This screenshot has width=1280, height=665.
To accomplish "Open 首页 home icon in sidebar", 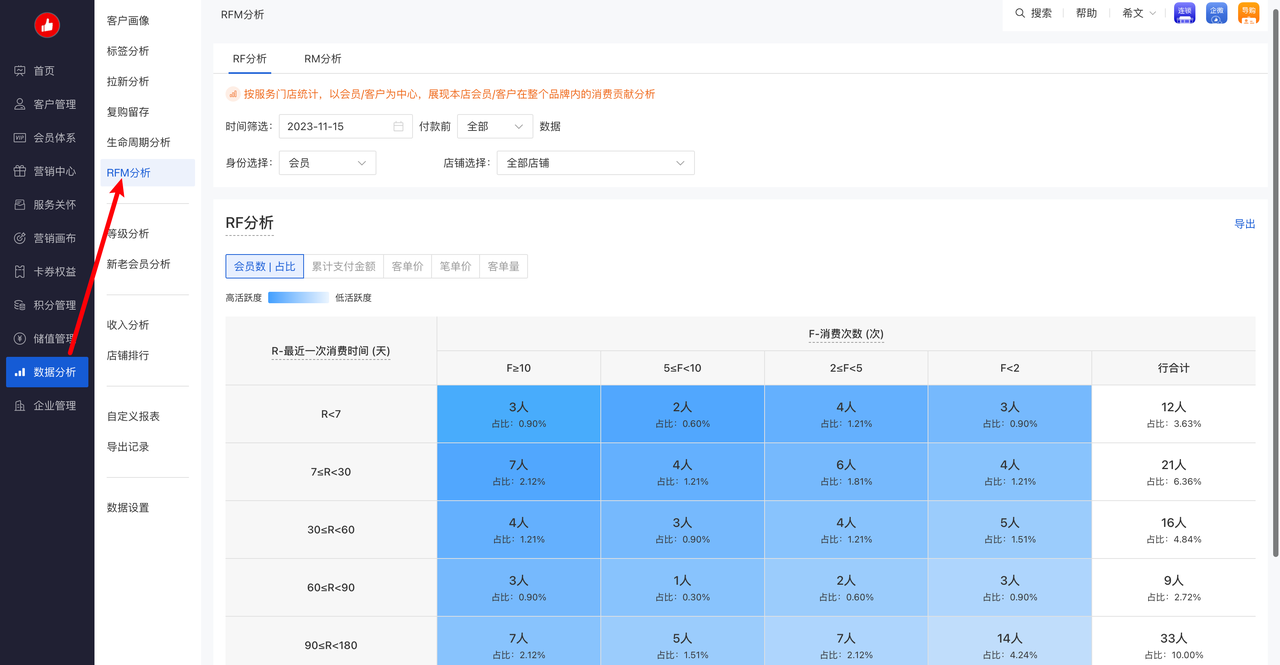I will click(x=20, y=71).
